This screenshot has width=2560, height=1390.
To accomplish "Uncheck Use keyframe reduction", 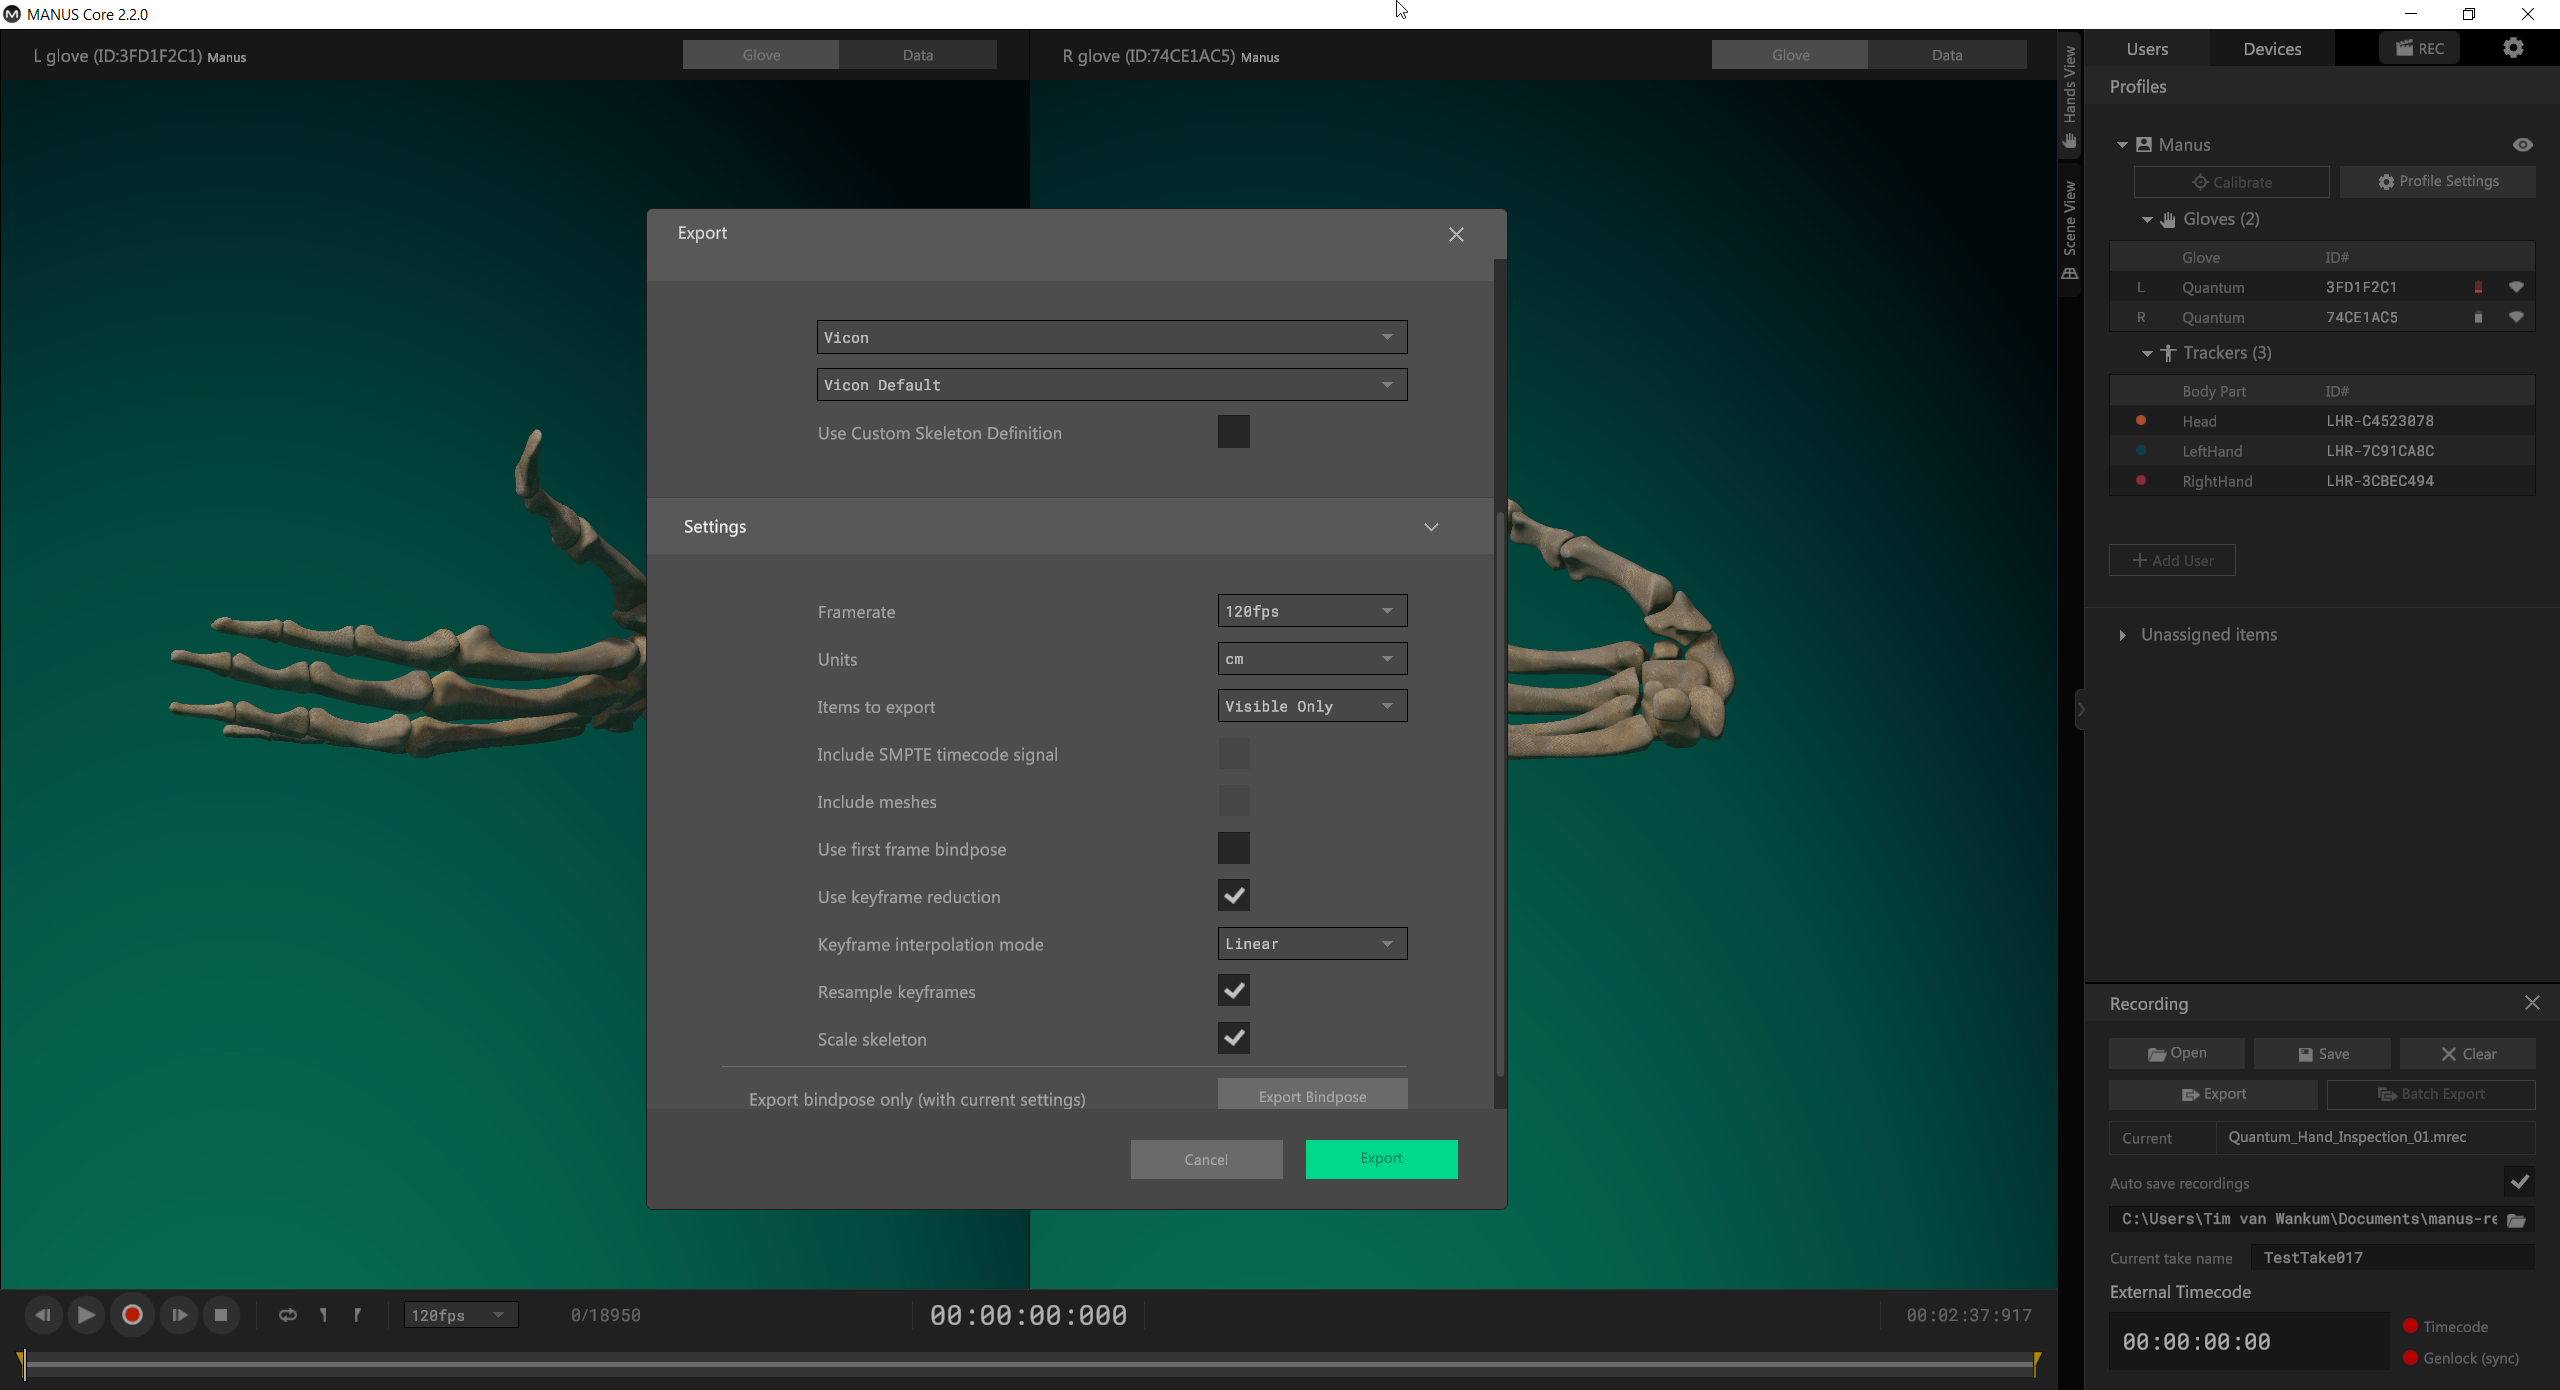I will (x=1233, y=896).
